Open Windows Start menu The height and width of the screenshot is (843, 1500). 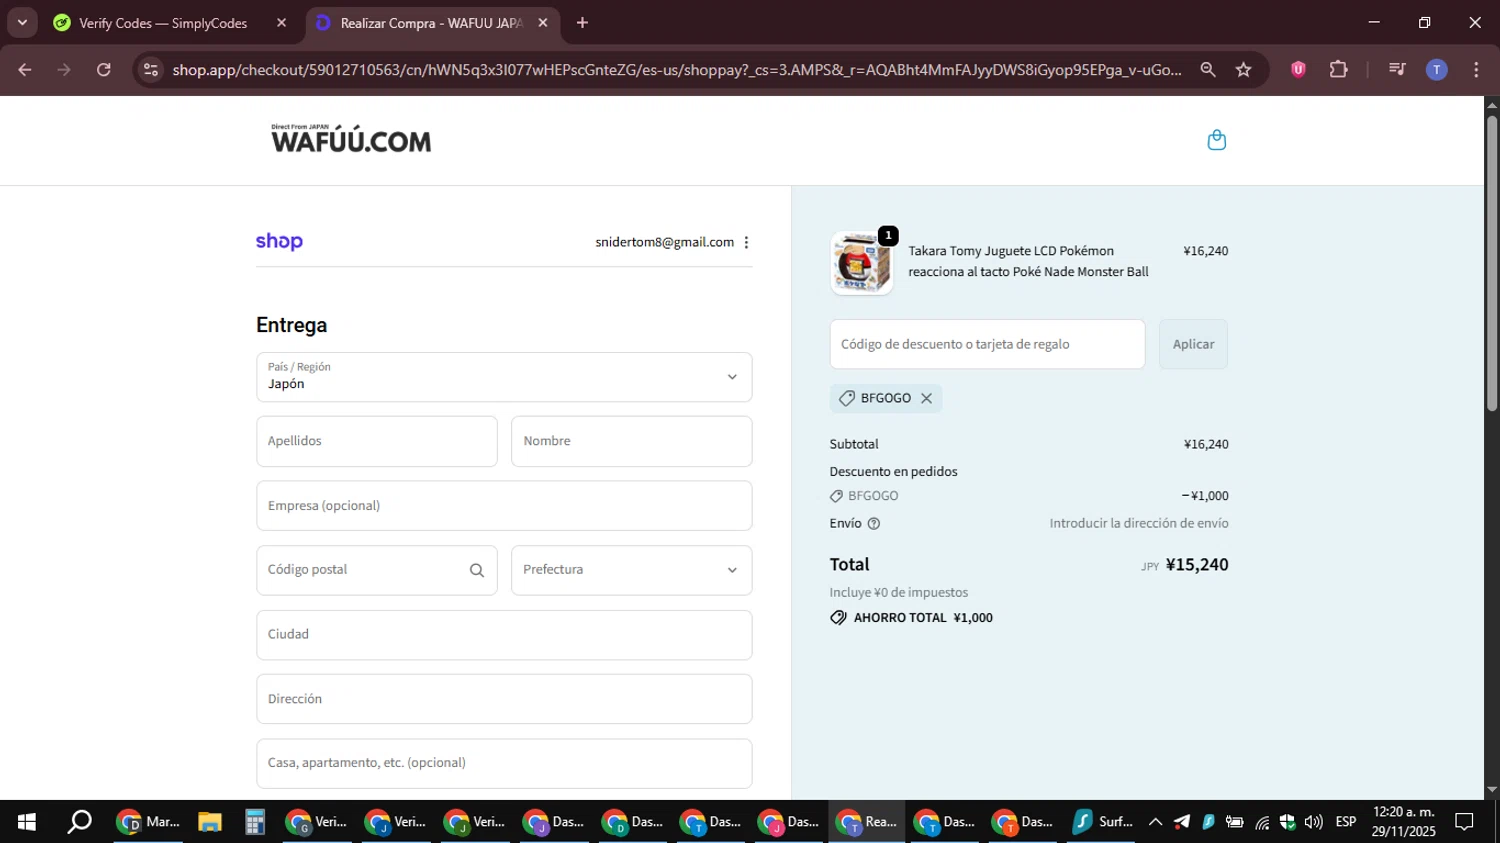click(27, 822)
